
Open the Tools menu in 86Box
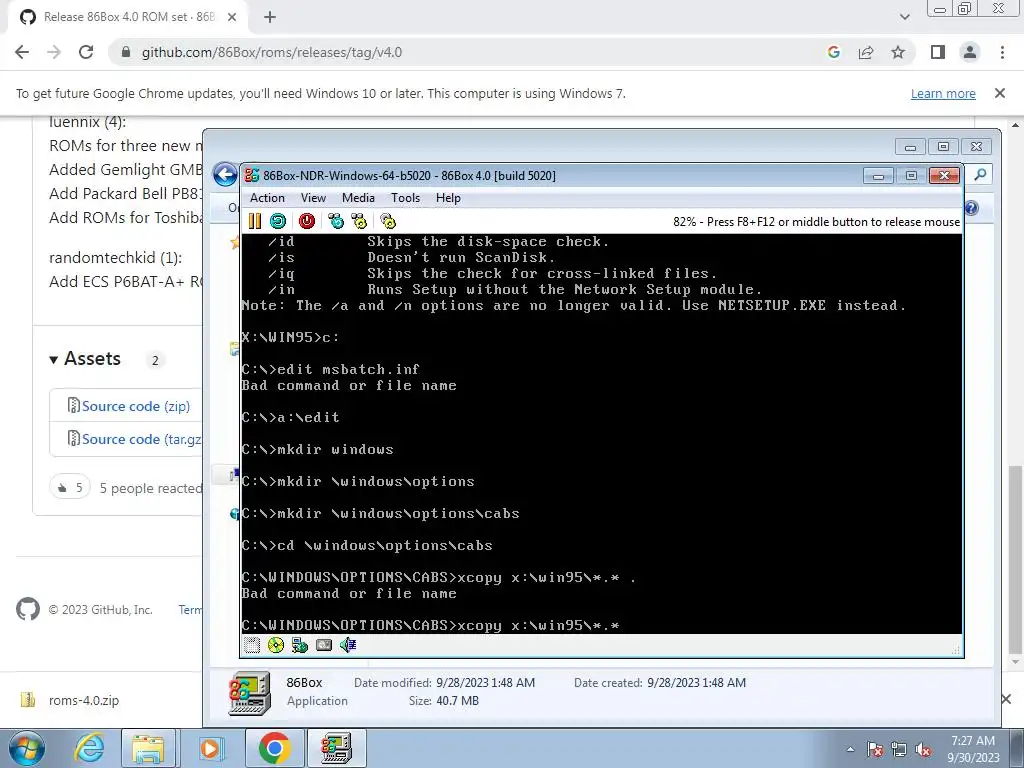tap(405, 198)
